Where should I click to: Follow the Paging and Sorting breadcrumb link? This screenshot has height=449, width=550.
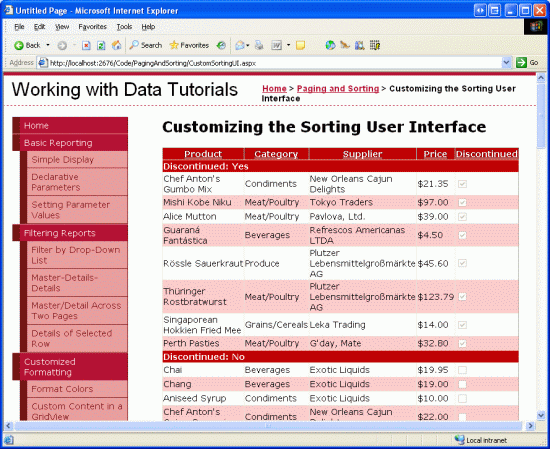click(x=338, y=88)
